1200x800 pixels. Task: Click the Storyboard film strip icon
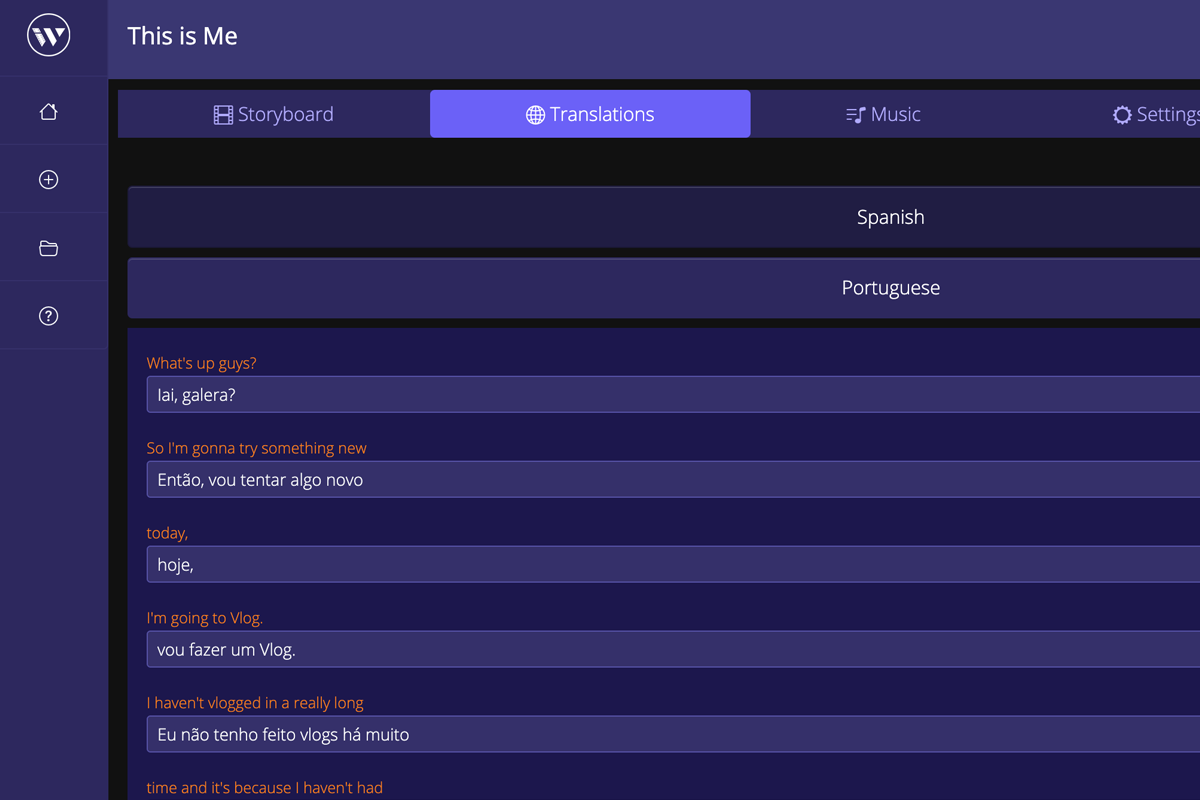click(223, 115)
